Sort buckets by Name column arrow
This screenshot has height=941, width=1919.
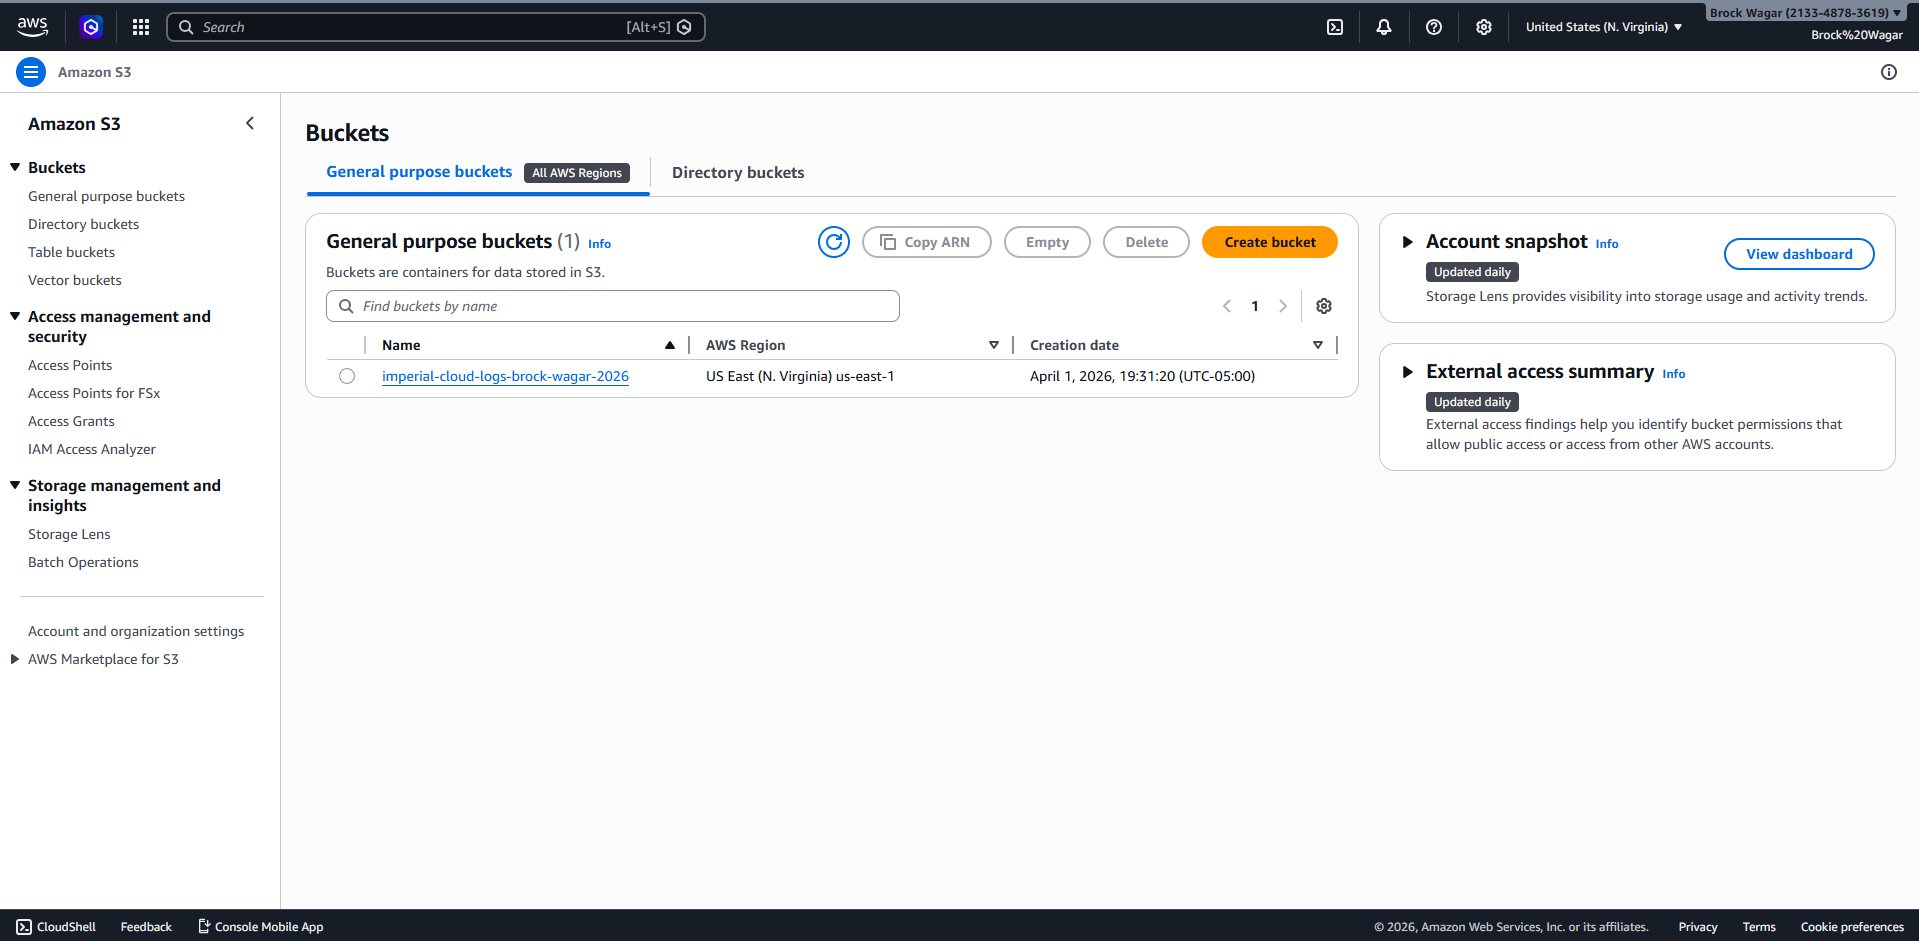coord(670,345)
